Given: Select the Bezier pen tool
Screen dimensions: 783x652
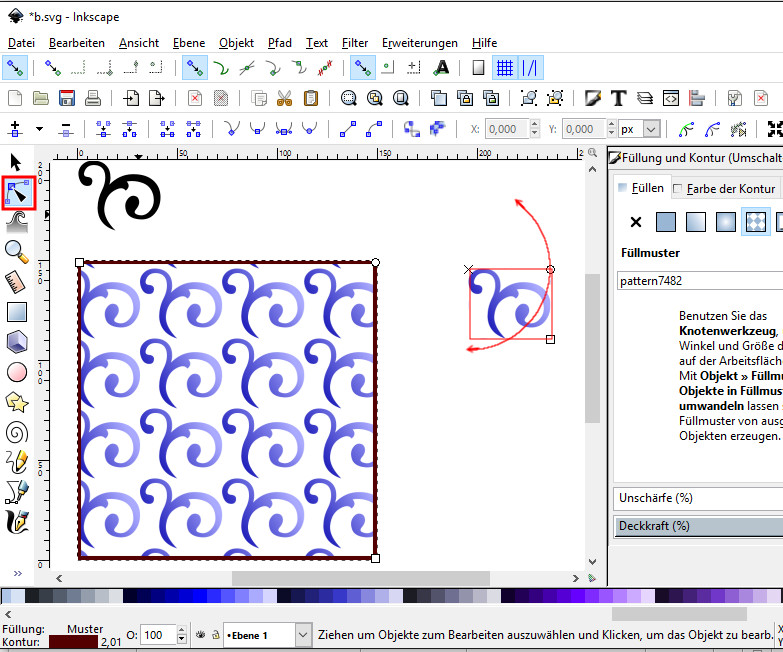Looking at the screenshot, I should tap(16, 492).
